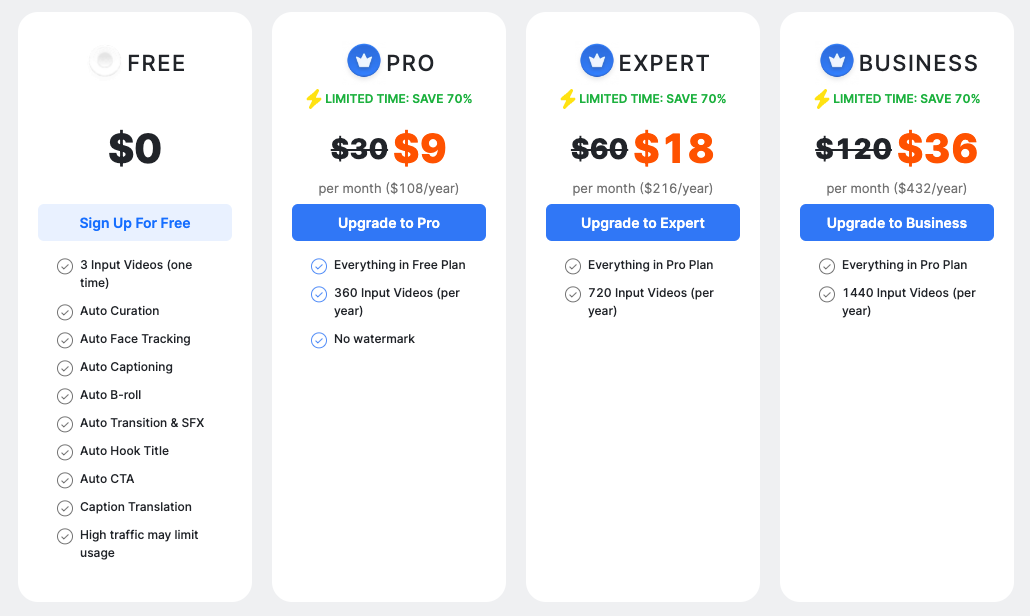
Task: Click the lightning bolt in Business card
Action: pyautogui.click(x=821, y=99)
